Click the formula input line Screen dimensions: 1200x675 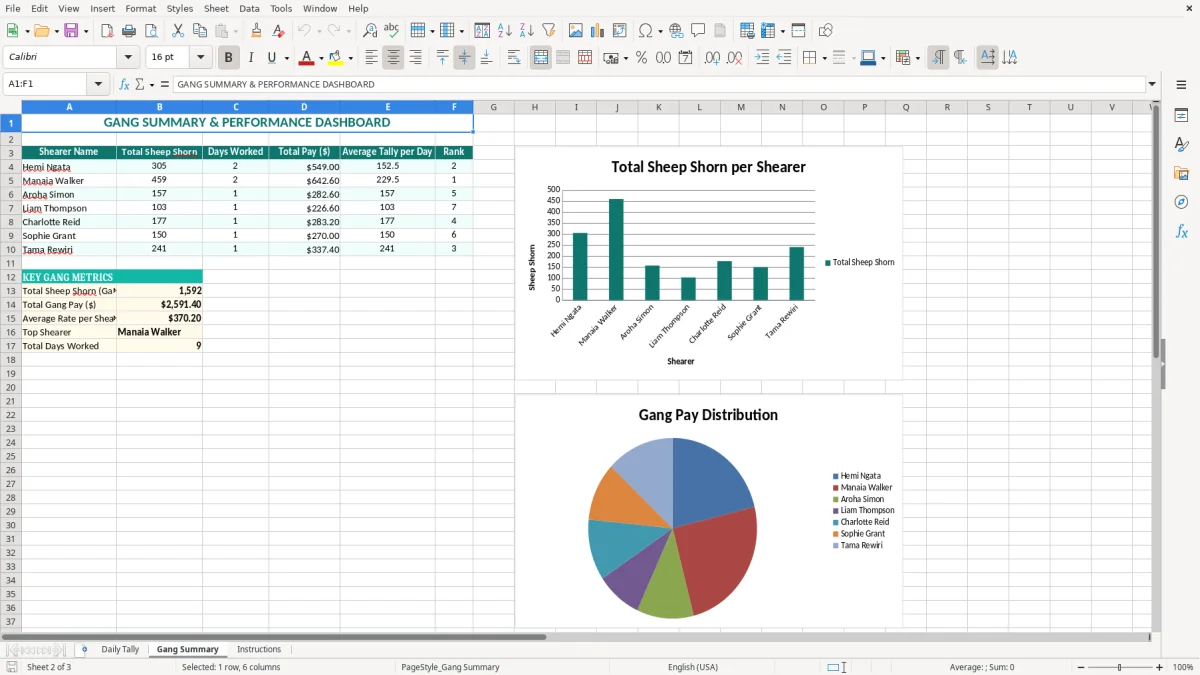pyautogui.click(x=658, y=85)
